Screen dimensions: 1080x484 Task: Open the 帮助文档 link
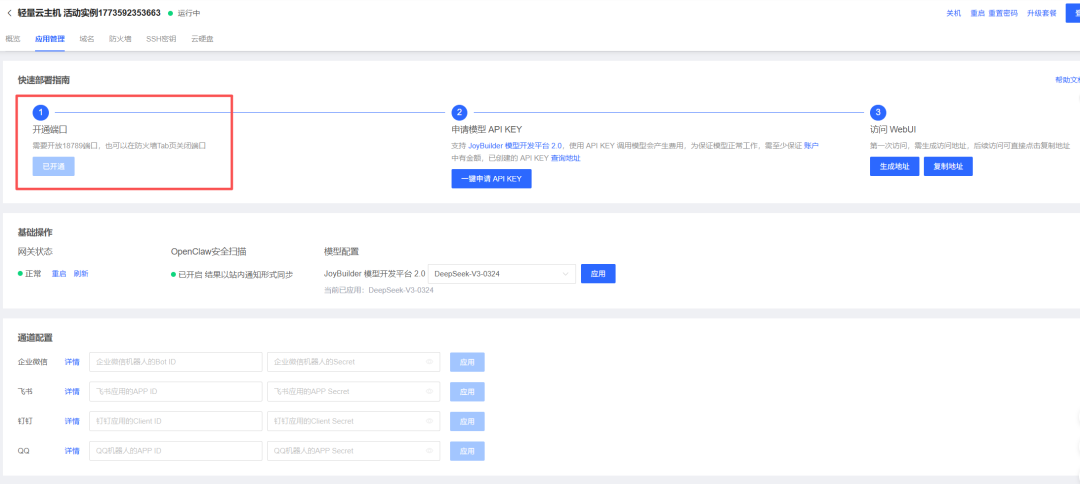point(1067,80)
